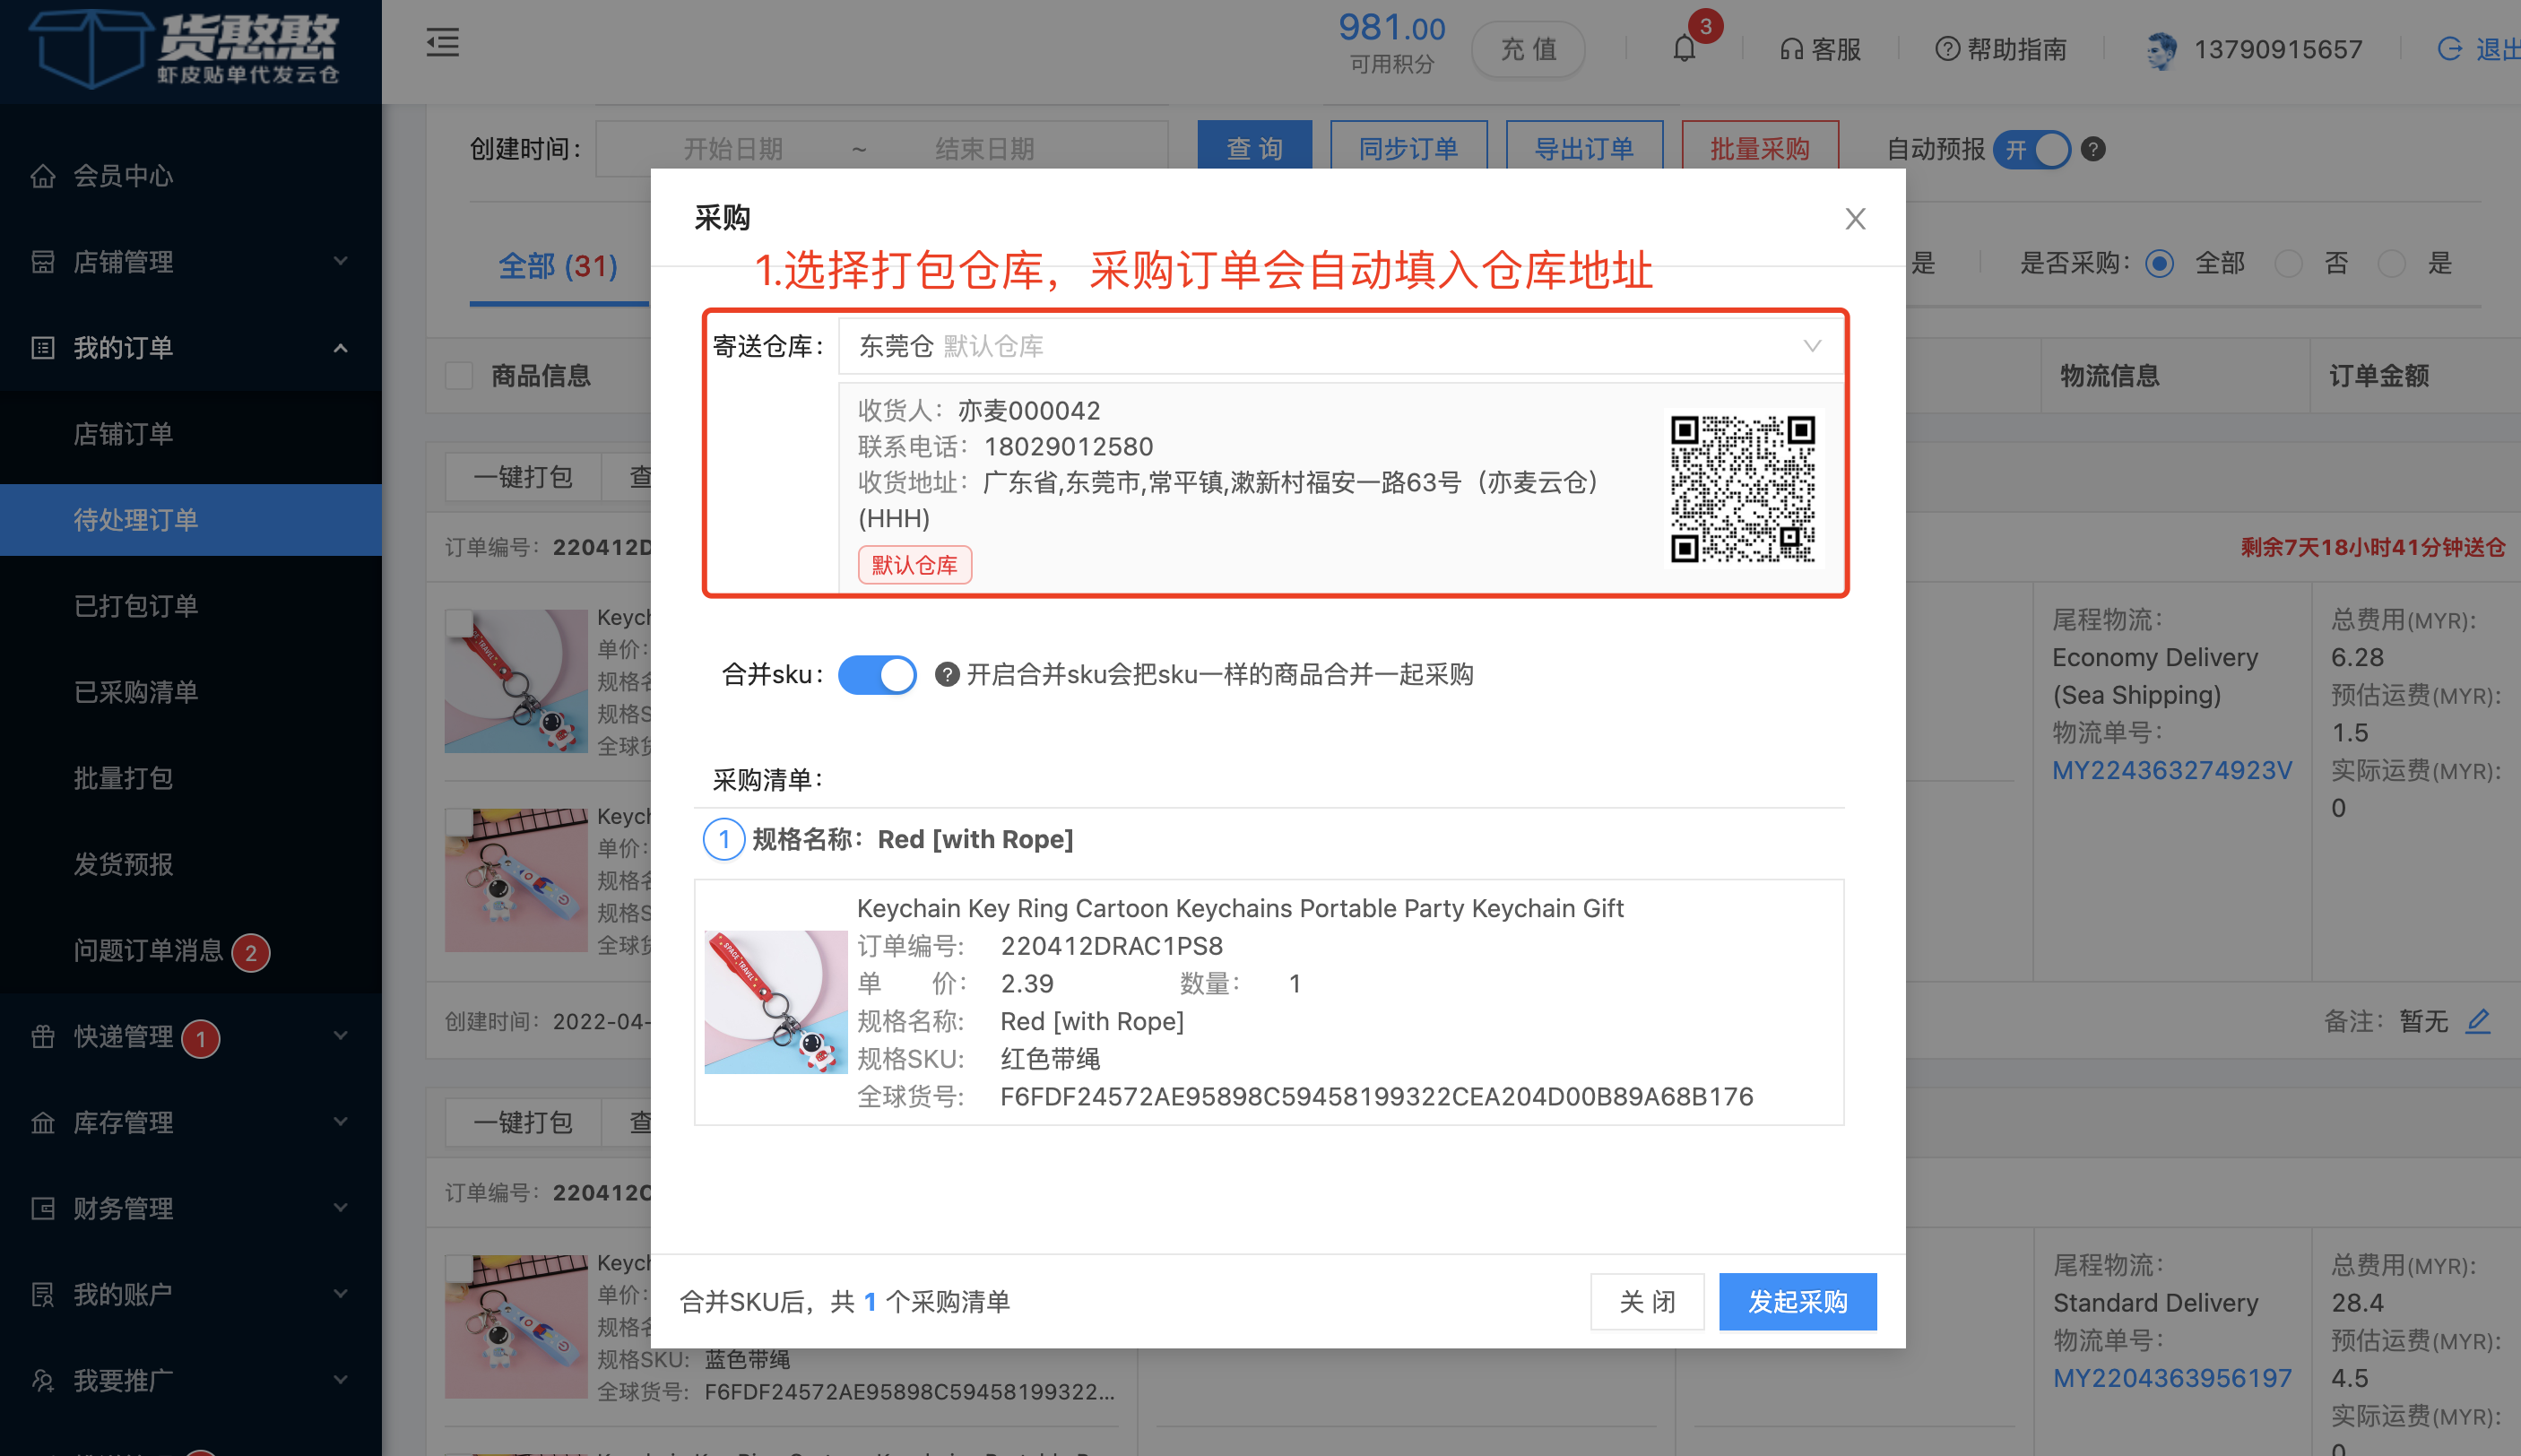
Task: Open the notifications bell icon
Action: click(1684, 48)
